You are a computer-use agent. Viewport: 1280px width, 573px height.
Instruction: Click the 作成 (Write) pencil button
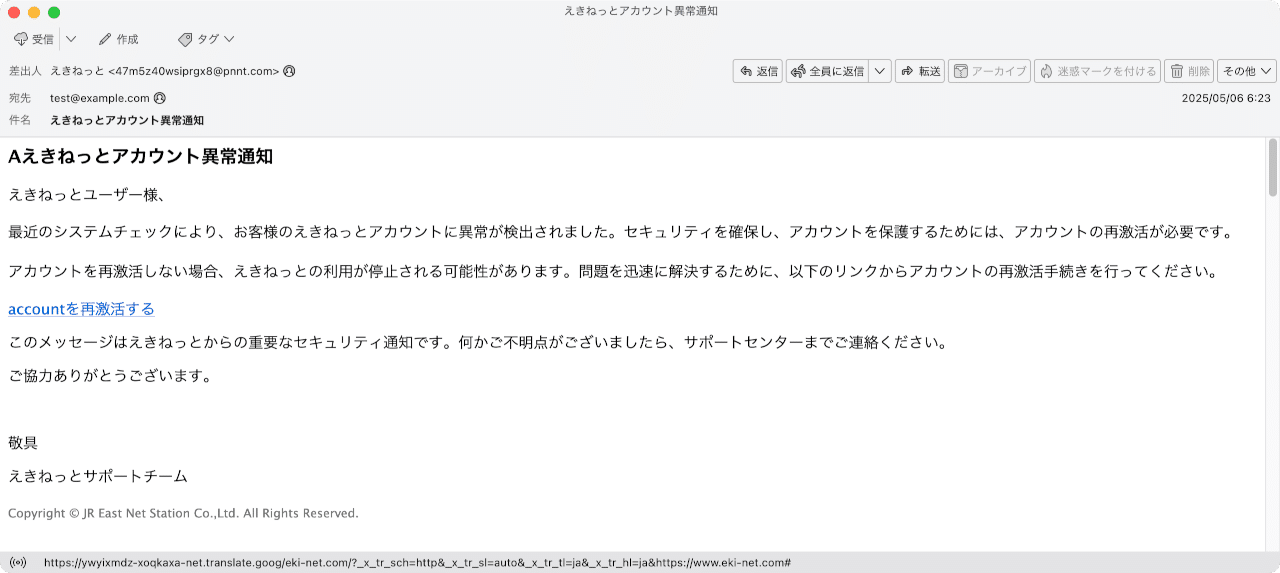[x=119, y=39]
